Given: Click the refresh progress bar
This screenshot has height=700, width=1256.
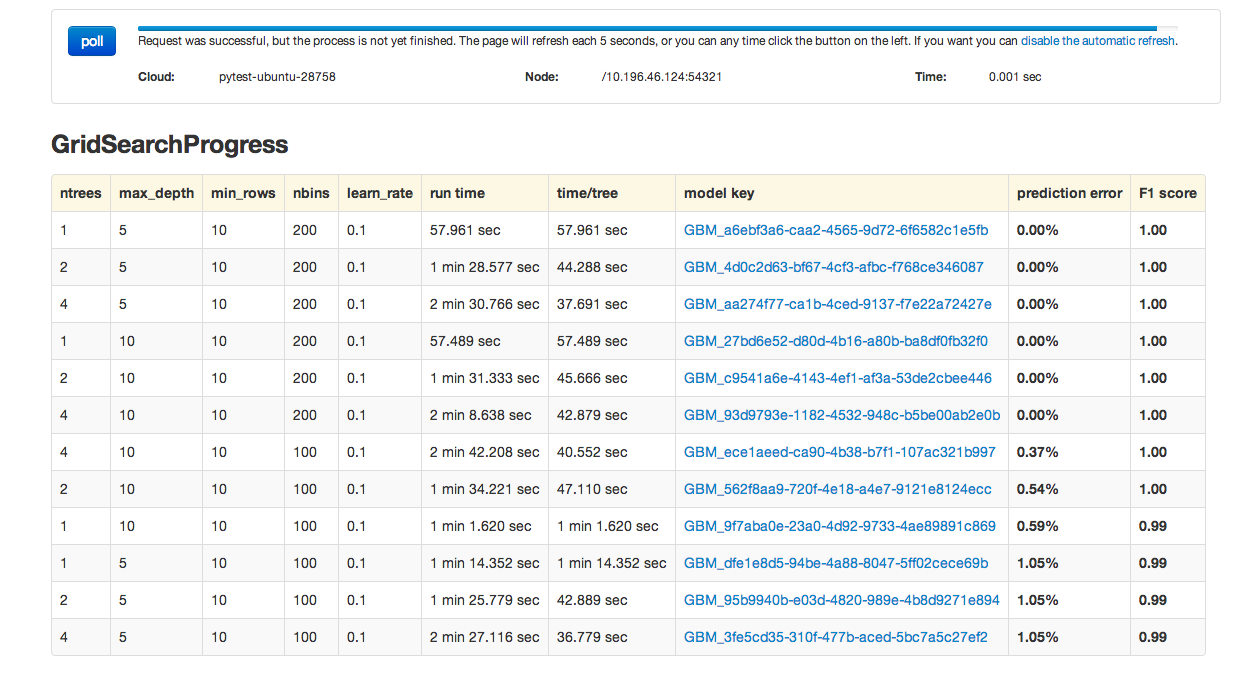Looking at the screenshot, I should point(657,28).
